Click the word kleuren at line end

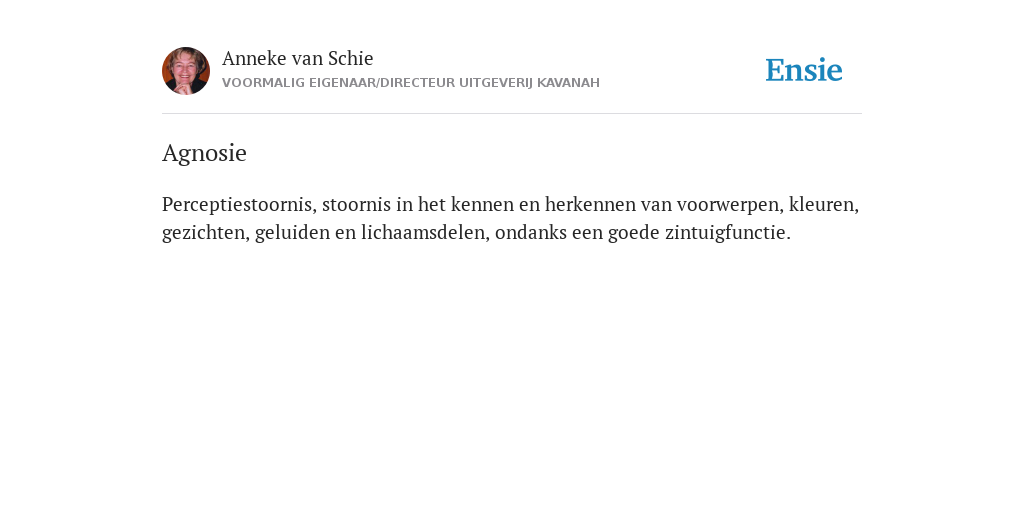tap(824, 204)
